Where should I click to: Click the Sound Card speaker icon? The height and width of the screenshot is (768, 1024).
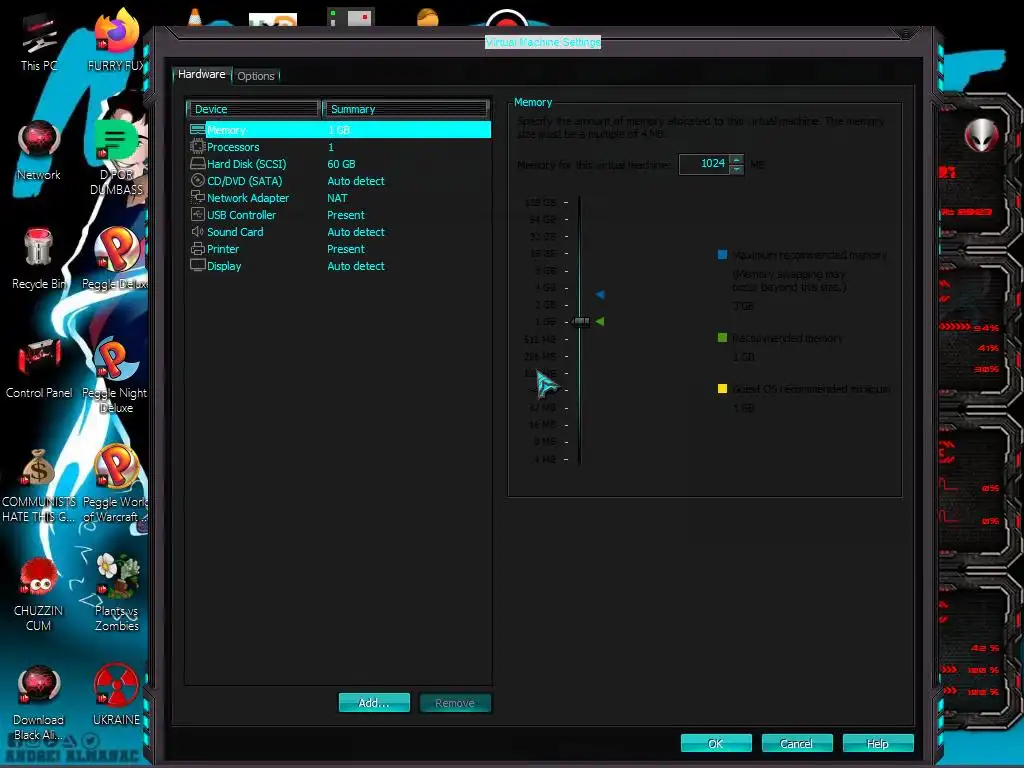click(197, 231)
